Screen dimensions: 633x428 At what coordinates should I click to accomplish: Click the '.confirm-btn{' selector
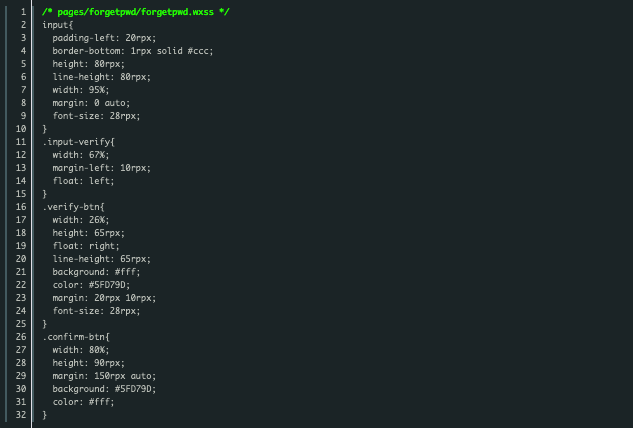(76, 337)
